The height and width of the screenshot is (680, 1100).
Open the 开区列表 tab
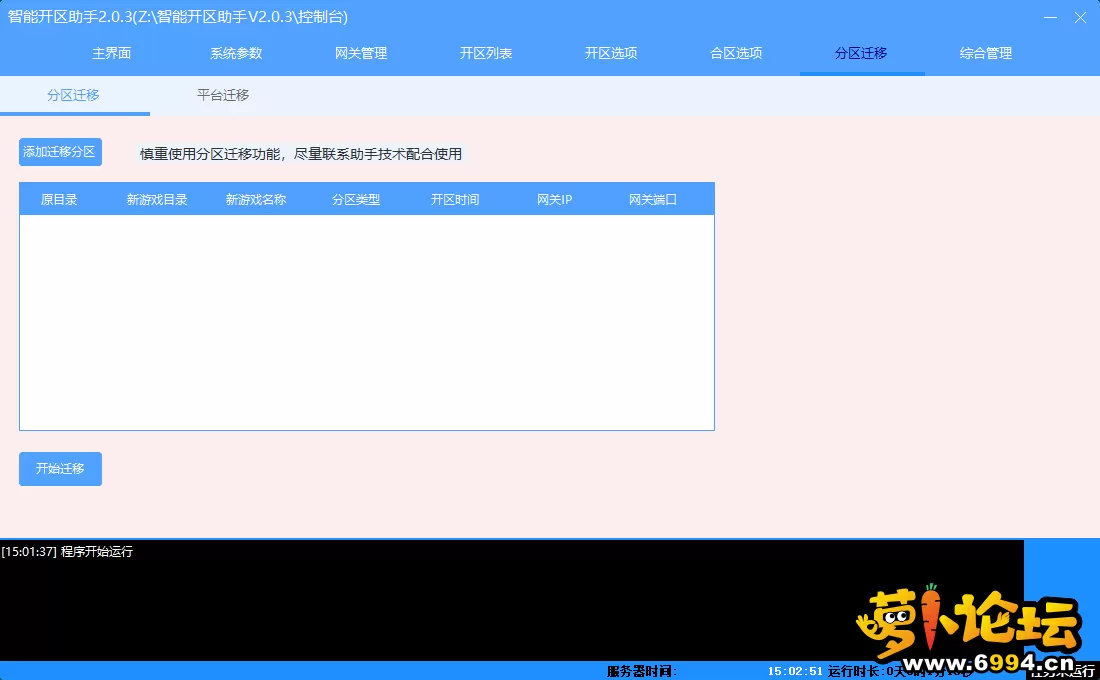coord(486,54)
